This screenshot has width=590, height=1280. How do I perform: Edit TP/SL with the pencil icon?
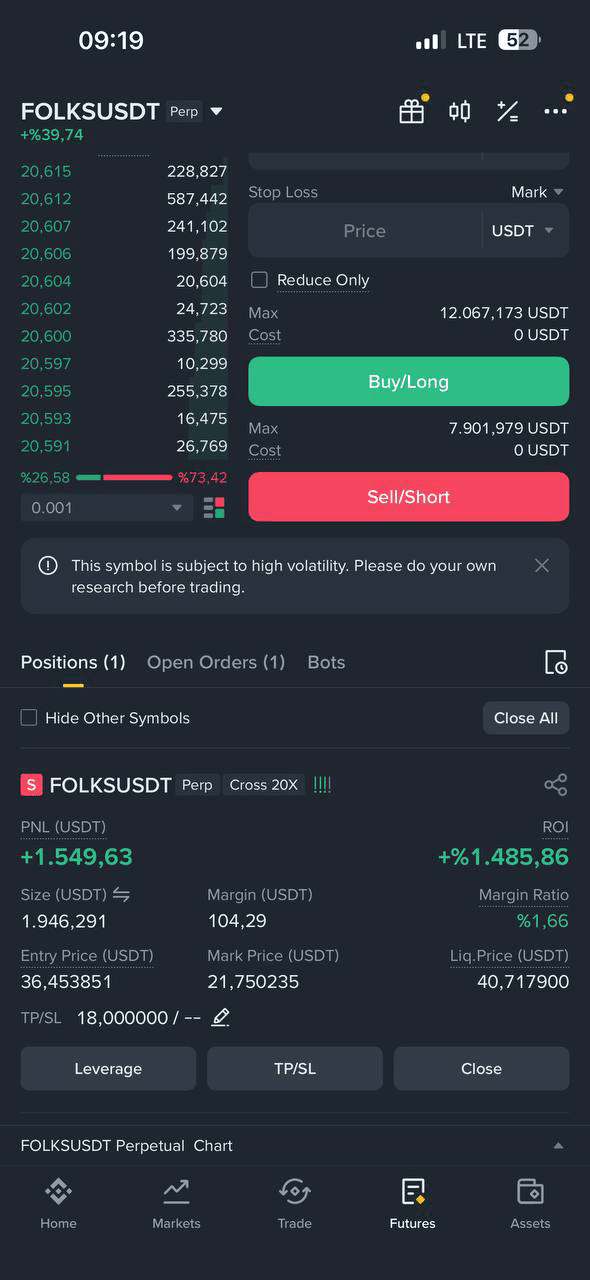coord(221,1017)
